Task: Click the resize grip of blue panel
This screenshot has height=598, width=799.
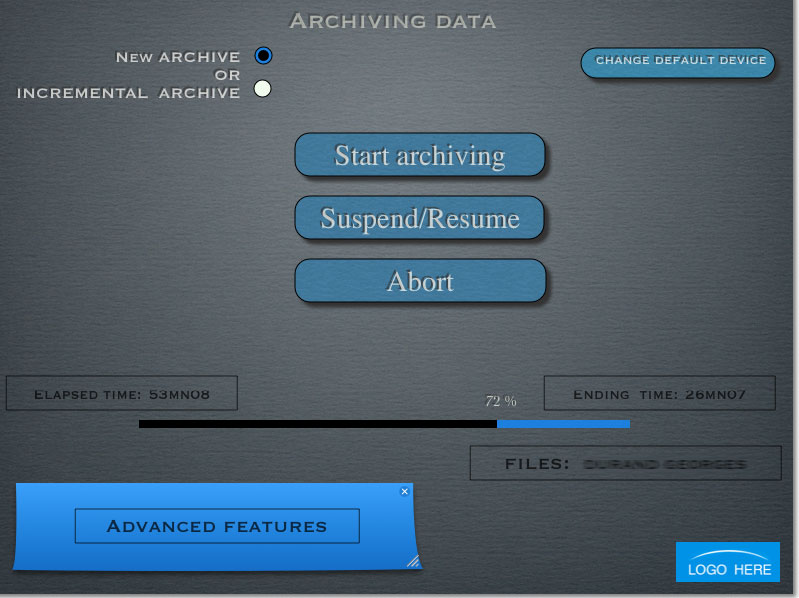Action: coord(413,561)
